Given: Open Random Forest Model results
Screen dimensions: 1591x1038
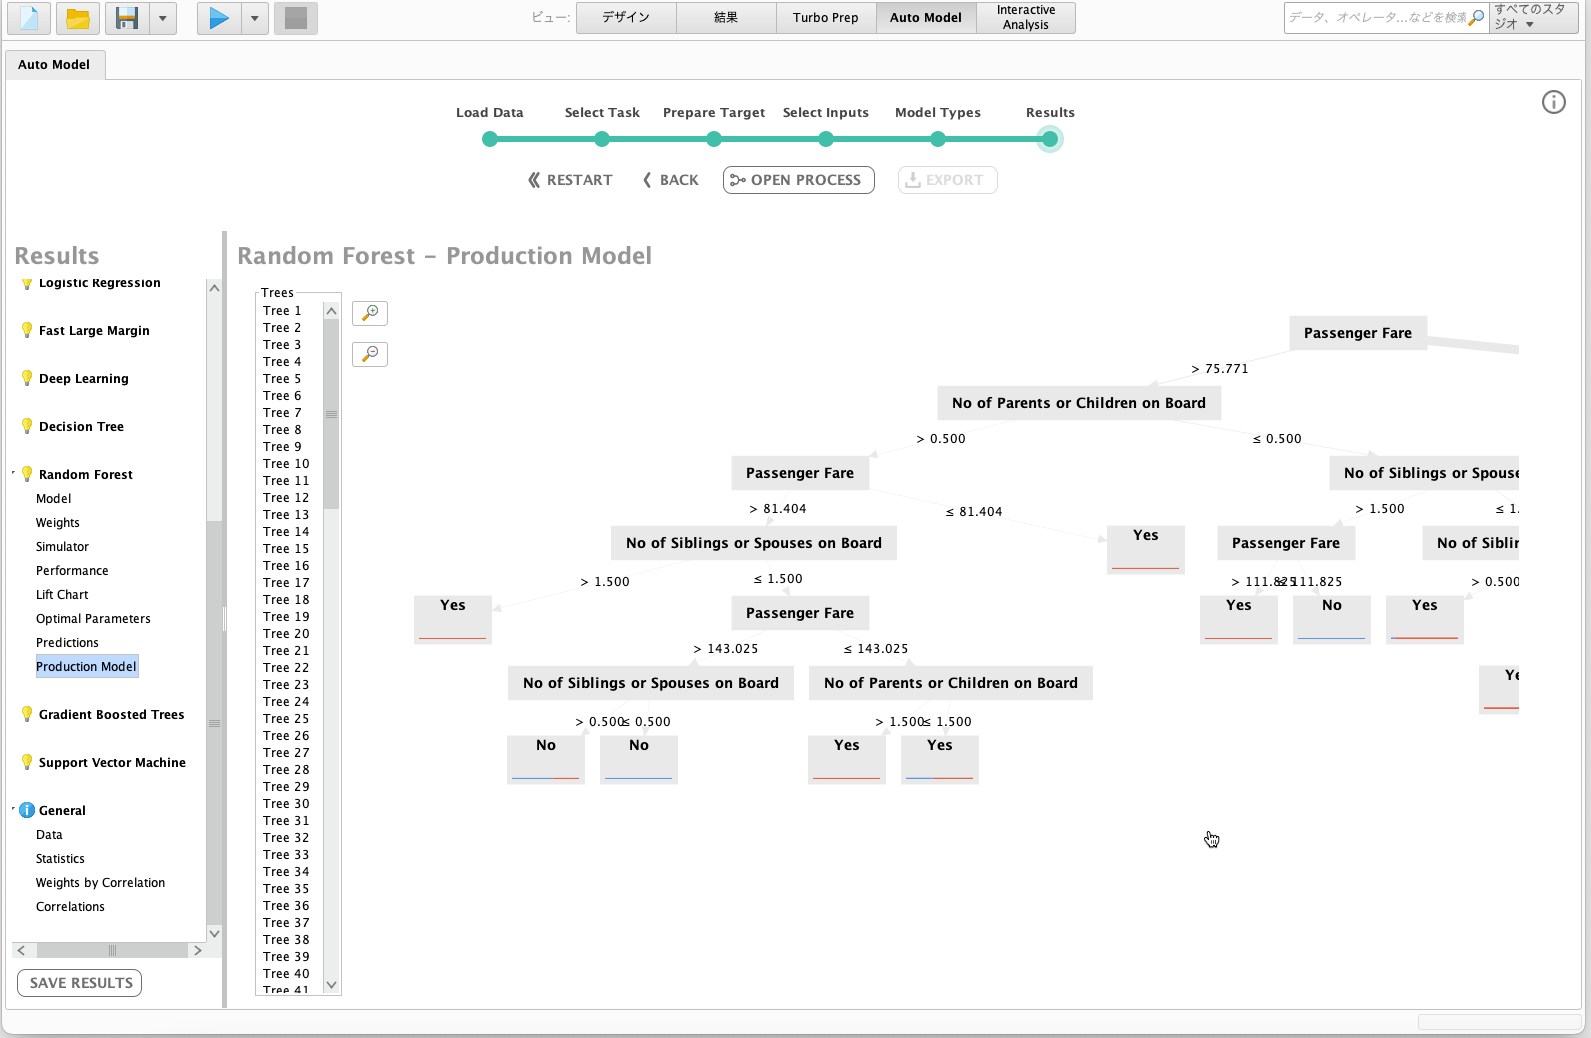Looking at the screenshot, I should [54, 498].
